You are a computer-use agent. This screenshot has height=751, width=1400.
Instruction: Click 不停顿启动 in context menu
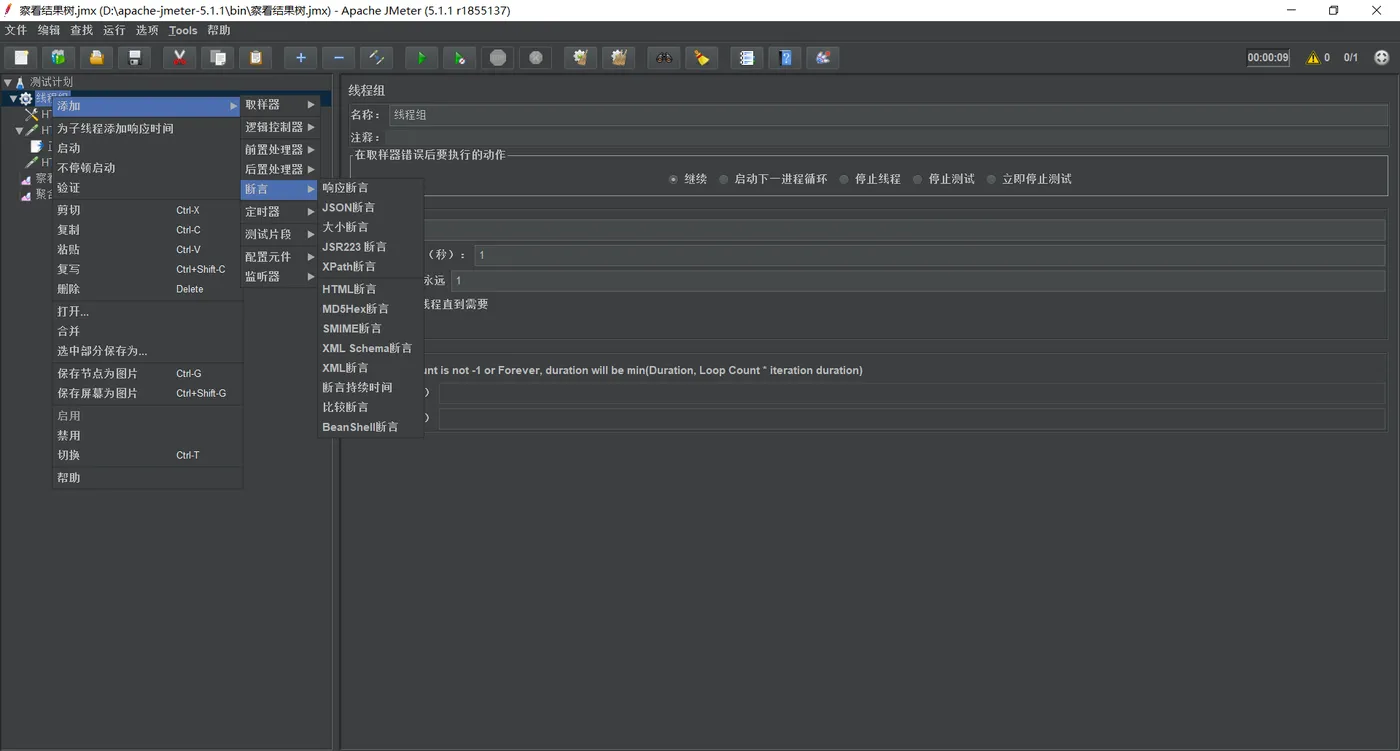[x=147, y=167]
